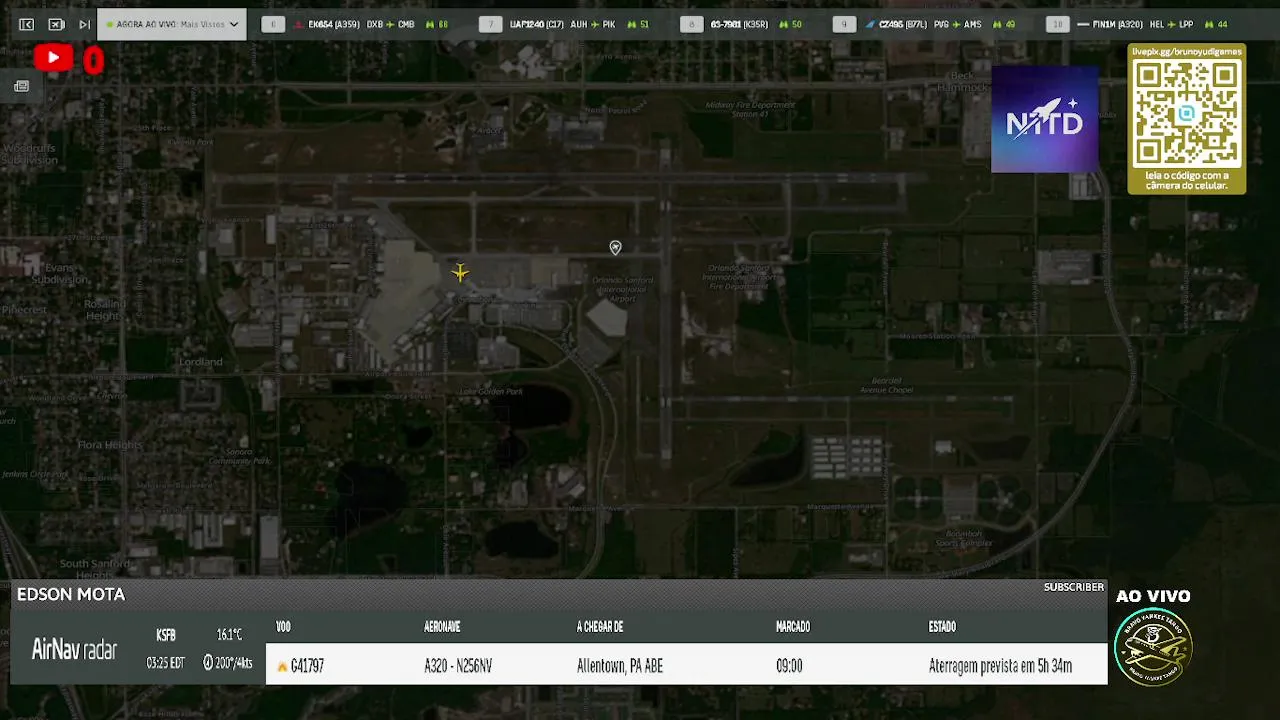Open the wind direction indicator icon
Screen dimensions: 1280x720
pyautogui.click(x=208, y=662)
